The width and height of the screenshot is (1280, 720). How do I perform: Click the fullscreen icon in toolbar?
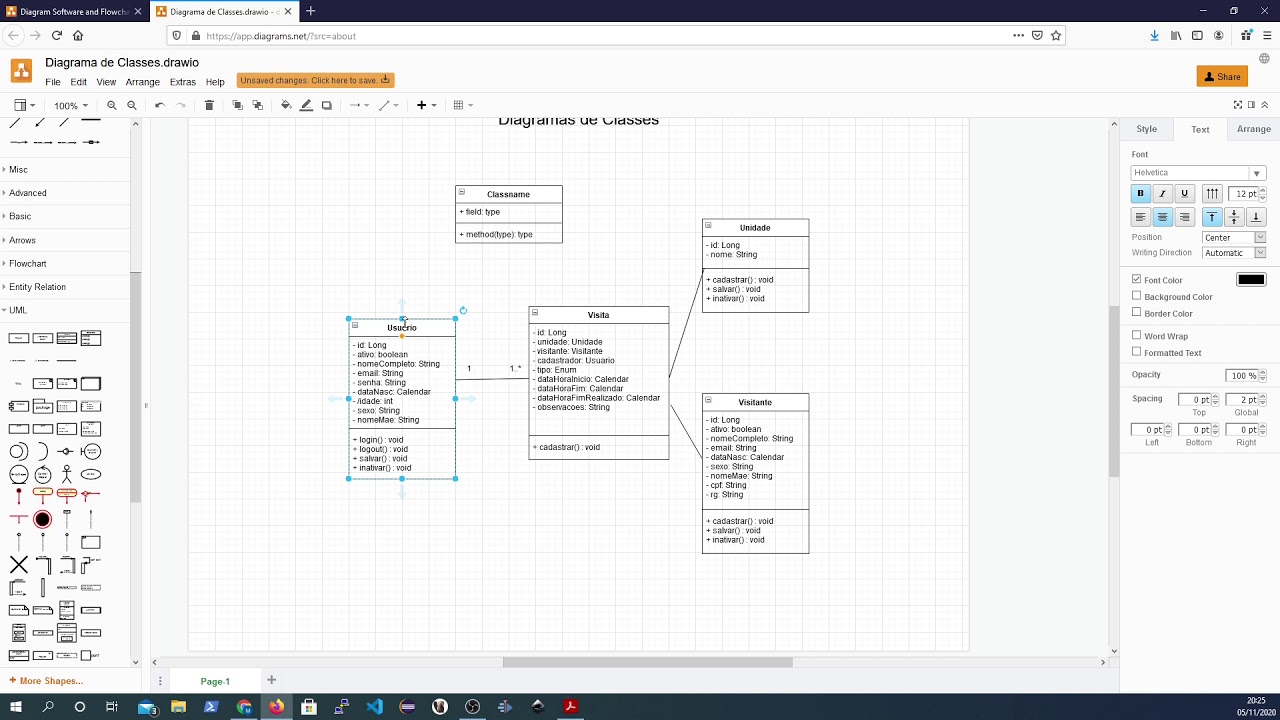[1238, 105]
